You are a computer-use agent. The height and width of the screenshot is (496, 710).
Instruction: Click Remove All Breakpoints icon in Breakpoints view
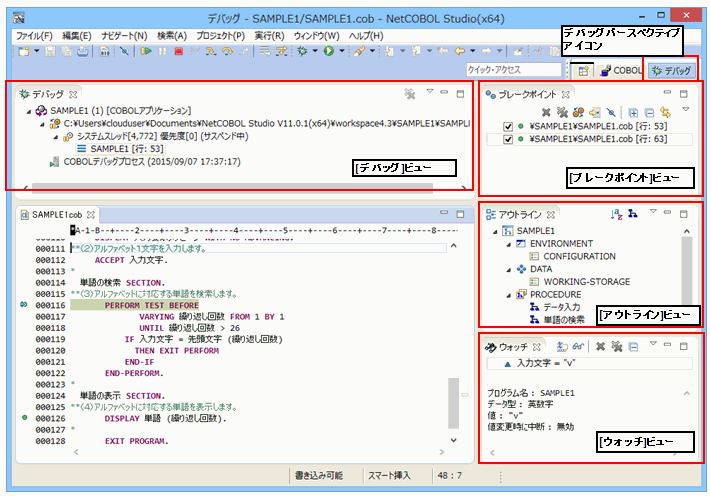click(x=562, y=112)
